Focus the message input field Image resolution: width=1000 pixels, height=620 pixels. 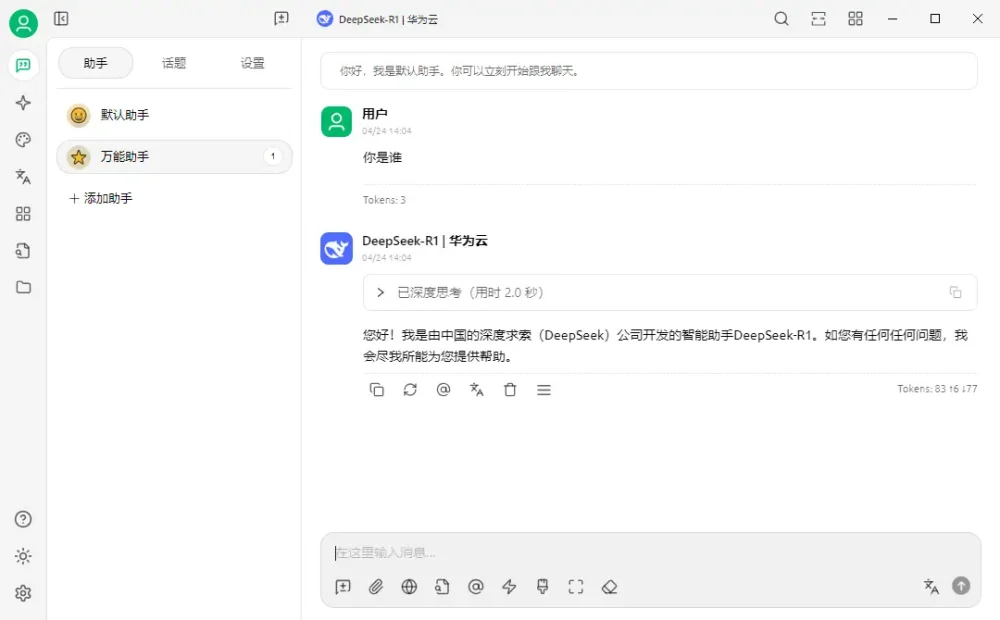tap(651, 552)
